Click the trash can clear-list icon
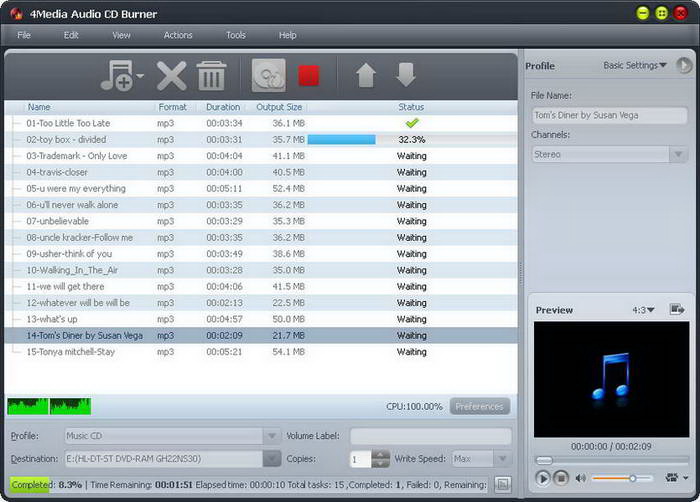This screenshot has height=502, width=700. (x=211, y=76)
